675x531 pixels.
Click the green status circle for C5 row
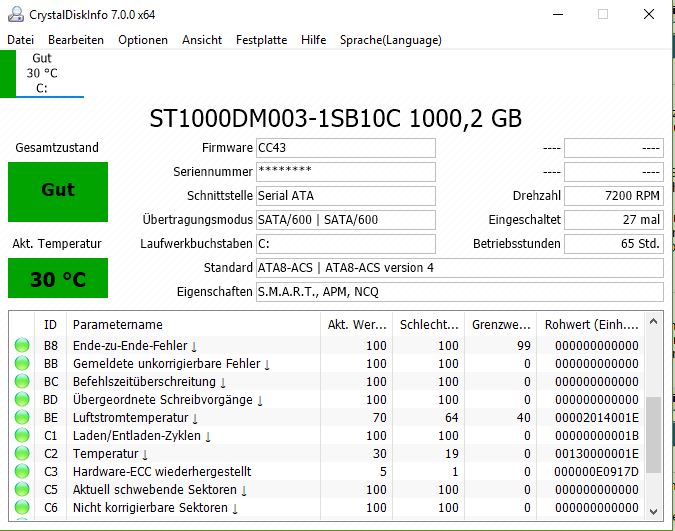(x=22, y=490)
